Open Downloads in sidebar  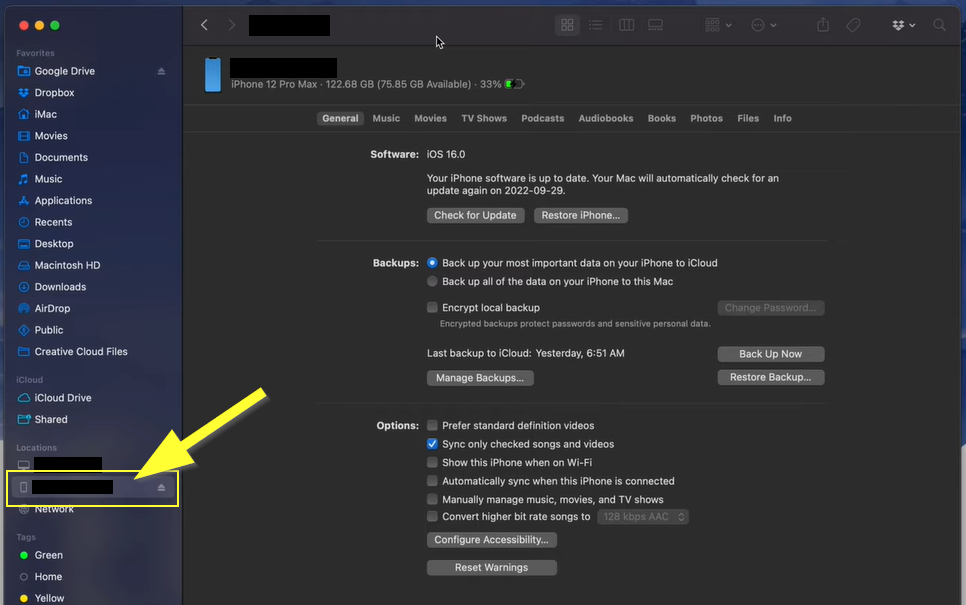pyautogui.click(x=60, y=287)
